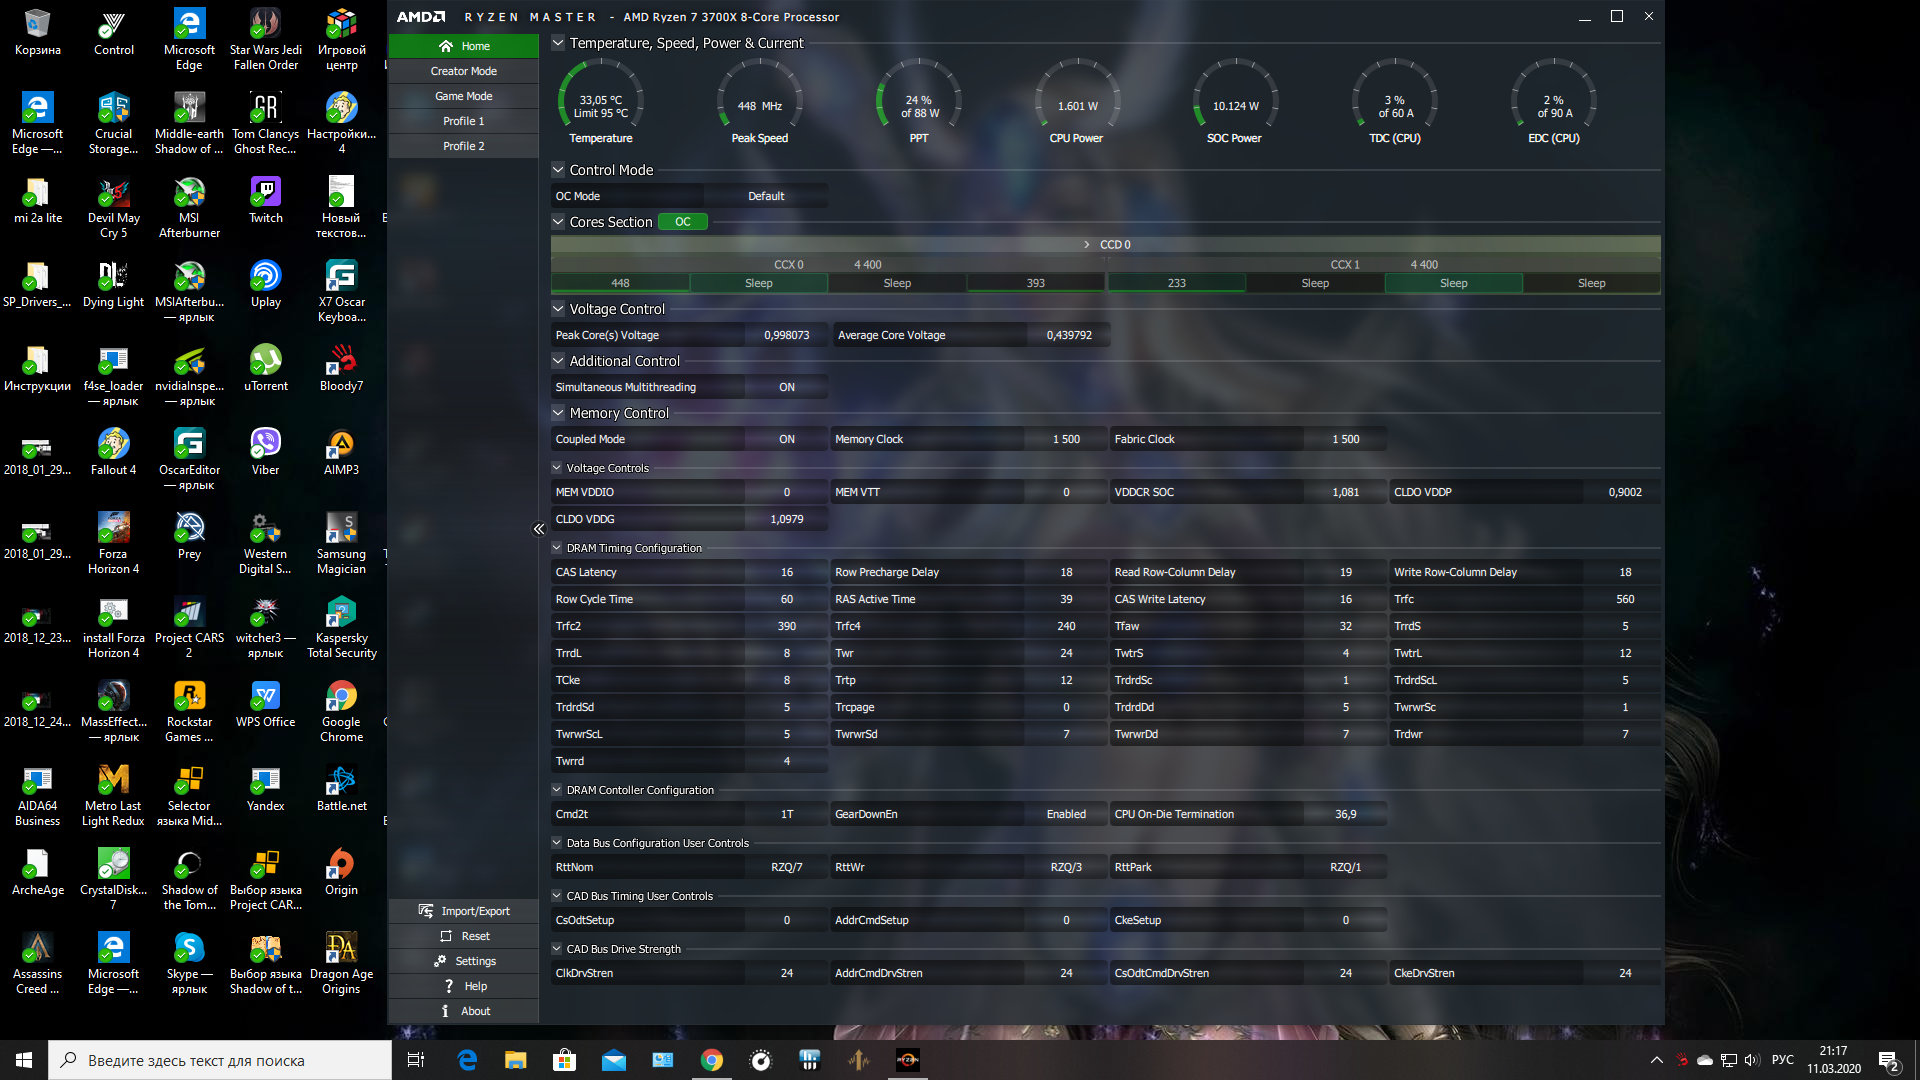Click the Import/Export sidebar icon
The image size is (1920, 1080).
point(426,911)
